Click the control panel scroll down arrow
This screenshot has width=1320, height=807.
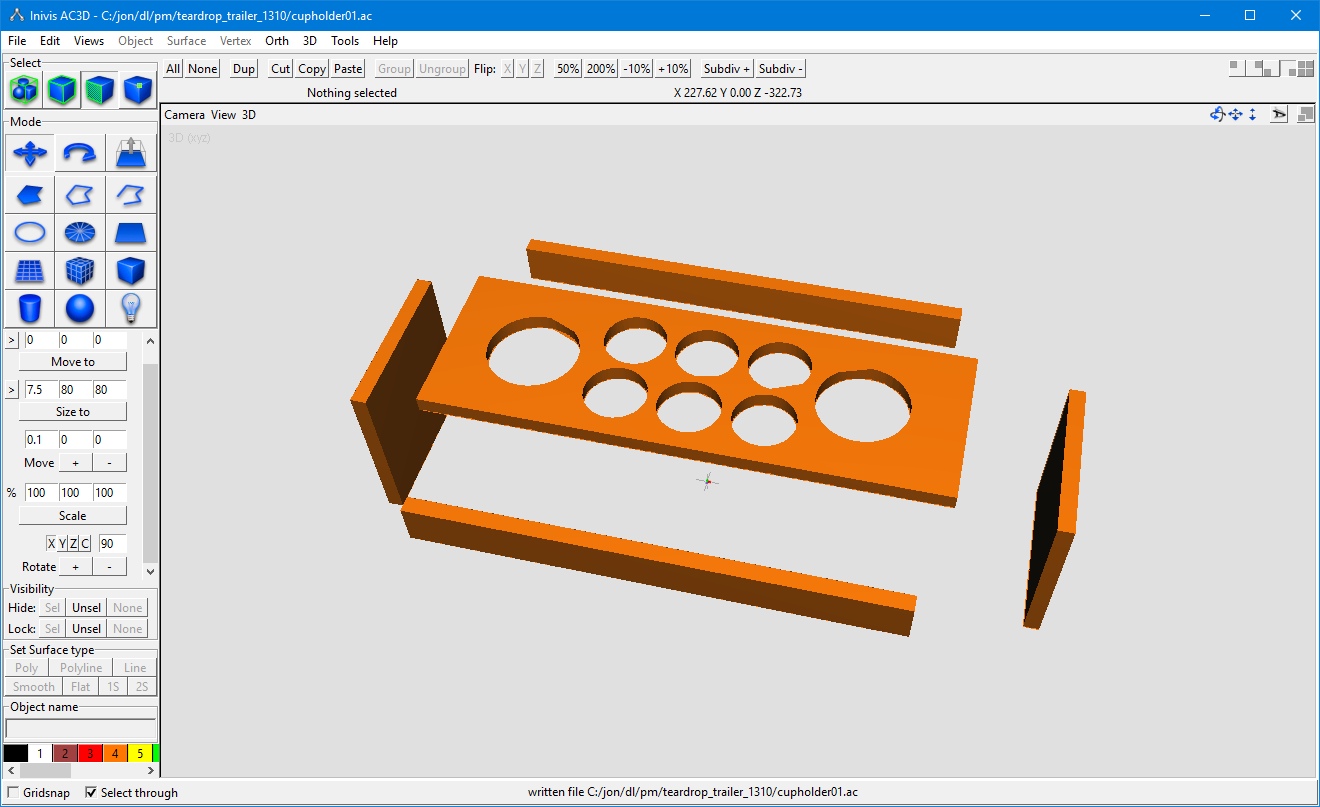pos(151,571)
